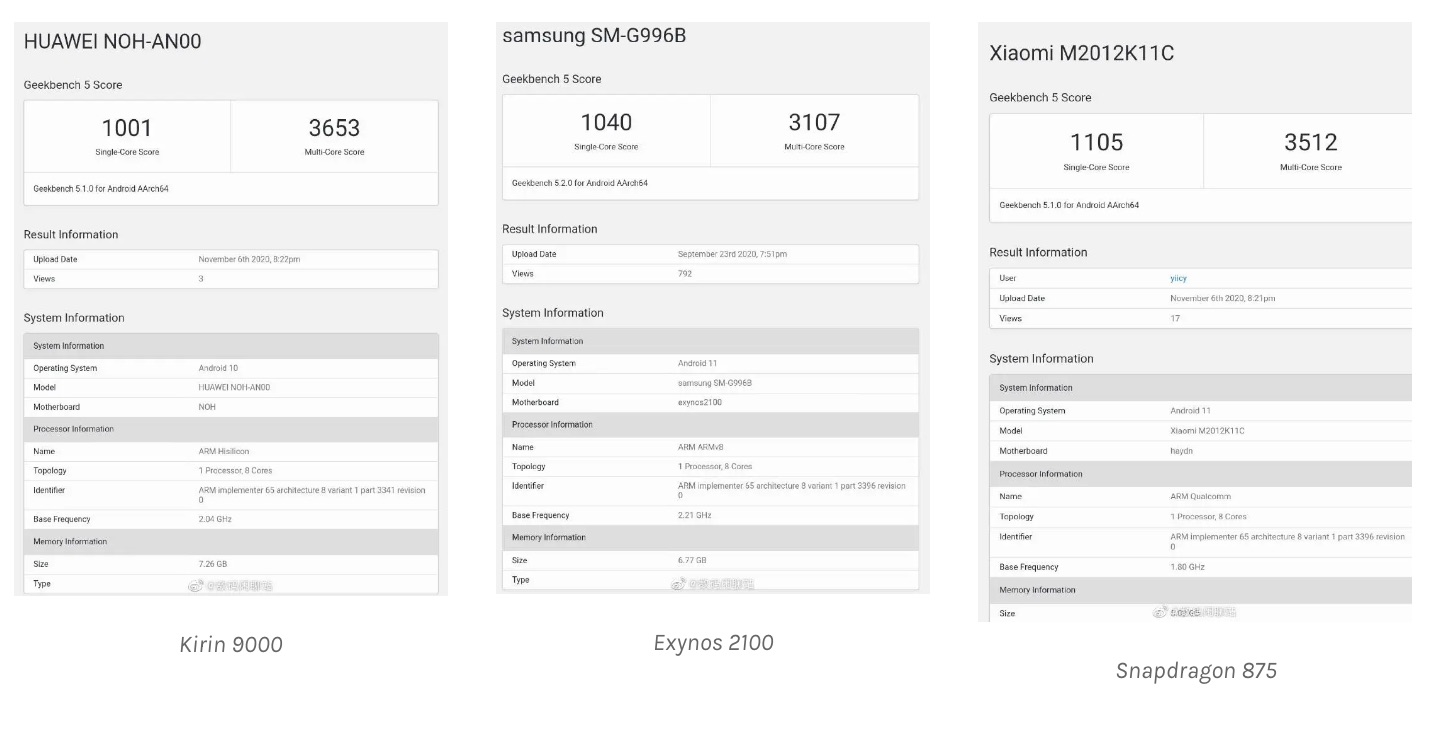Click base frequency 2.21 GHz
This screenshot has height=746, width=1434.
tap(694, 515)
